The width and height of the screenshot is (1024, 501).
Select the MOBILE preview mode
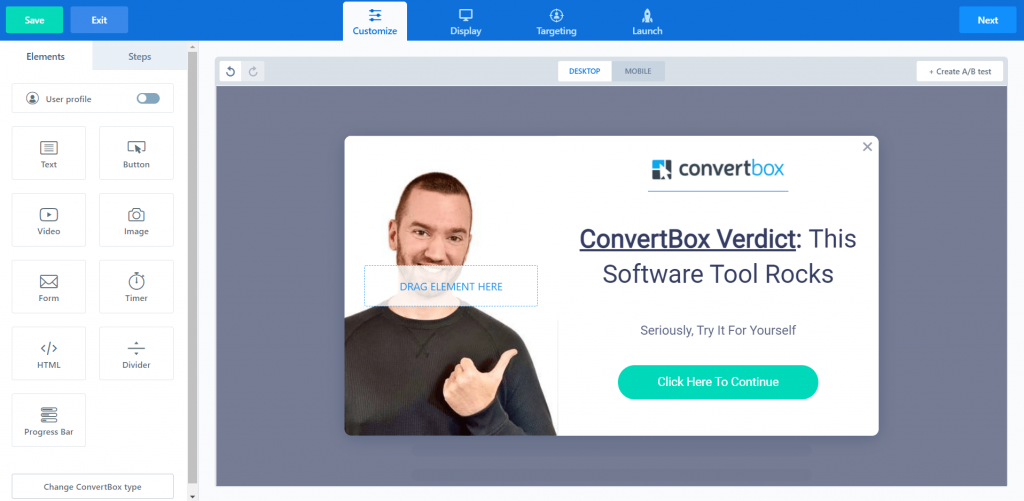click(638, 71)
